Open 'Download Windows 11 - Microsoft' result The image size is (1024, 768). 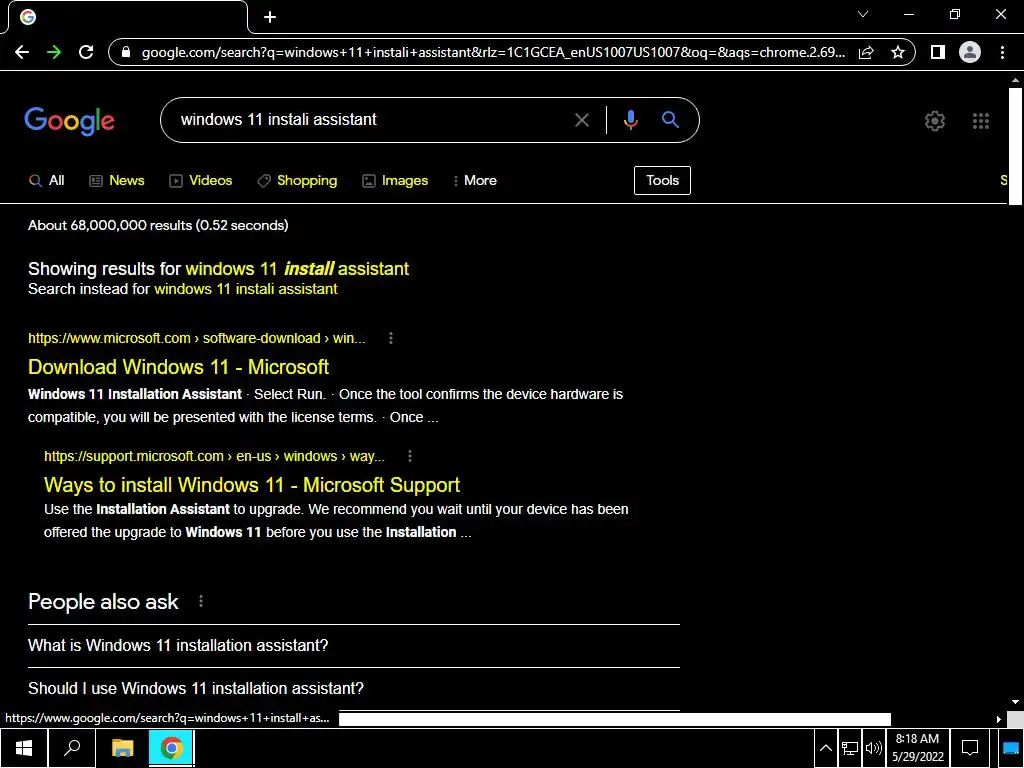click(x=178, y=367)
